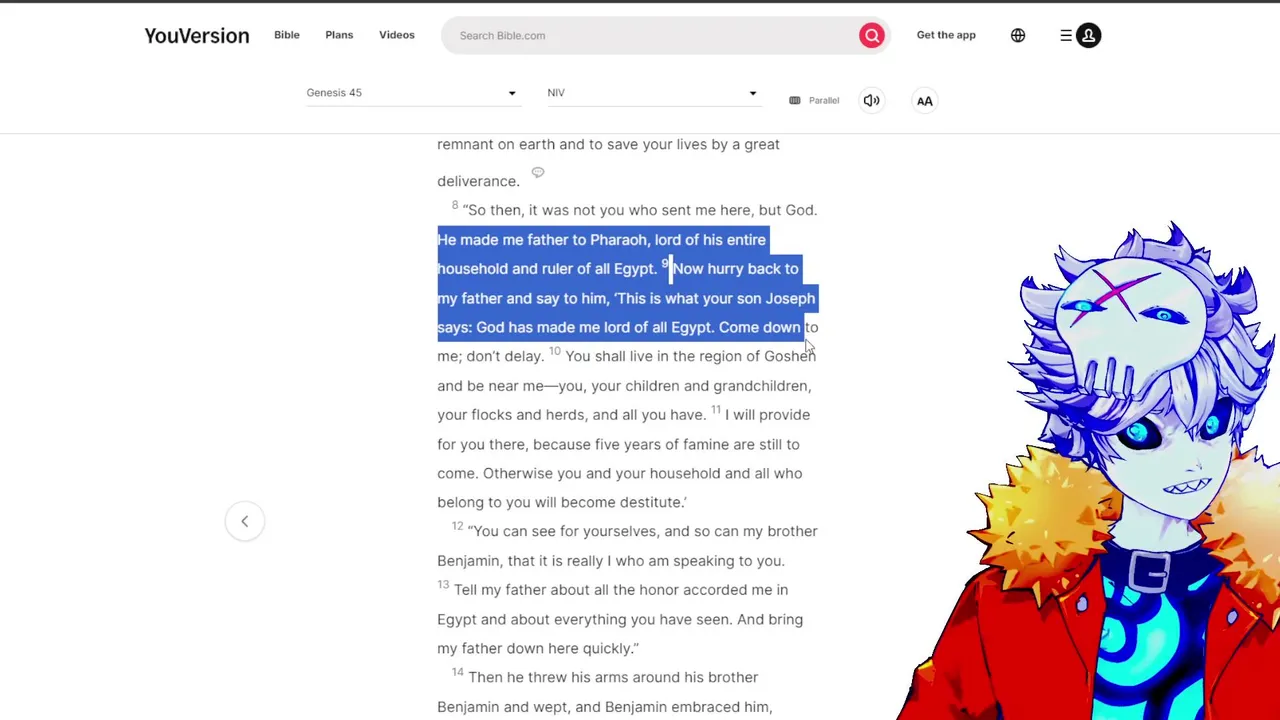Image resolution: width=1280 pixels, height=720 pixels.
Task: Click the word "deliverance."
Action: click(478, 181)
